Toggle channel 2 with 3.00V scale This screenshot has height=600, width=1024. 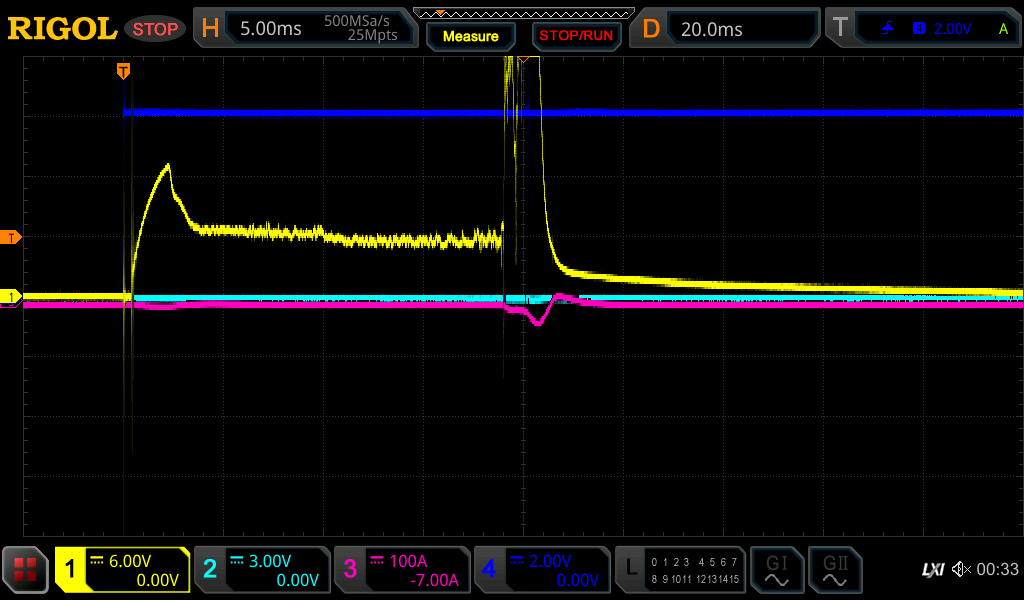pyautogui.click(x=261, y=570)
